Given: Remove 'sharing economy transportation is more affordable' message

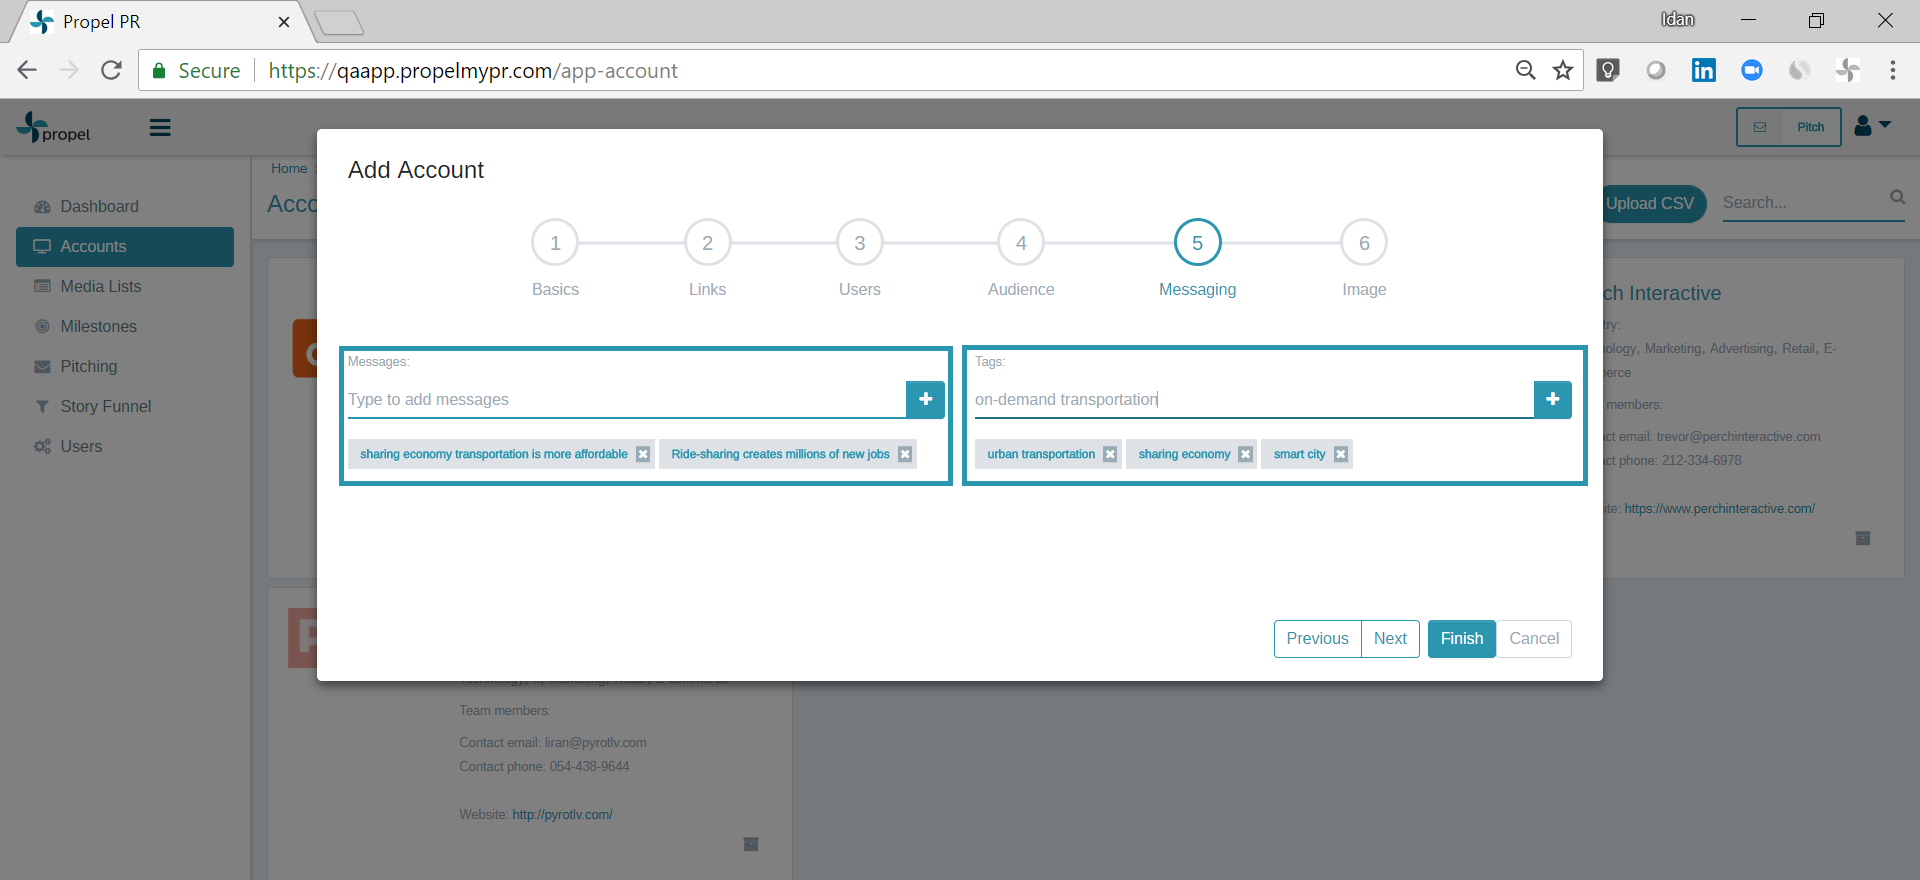Looking at the screenshot, I should [x=643, y=454].
